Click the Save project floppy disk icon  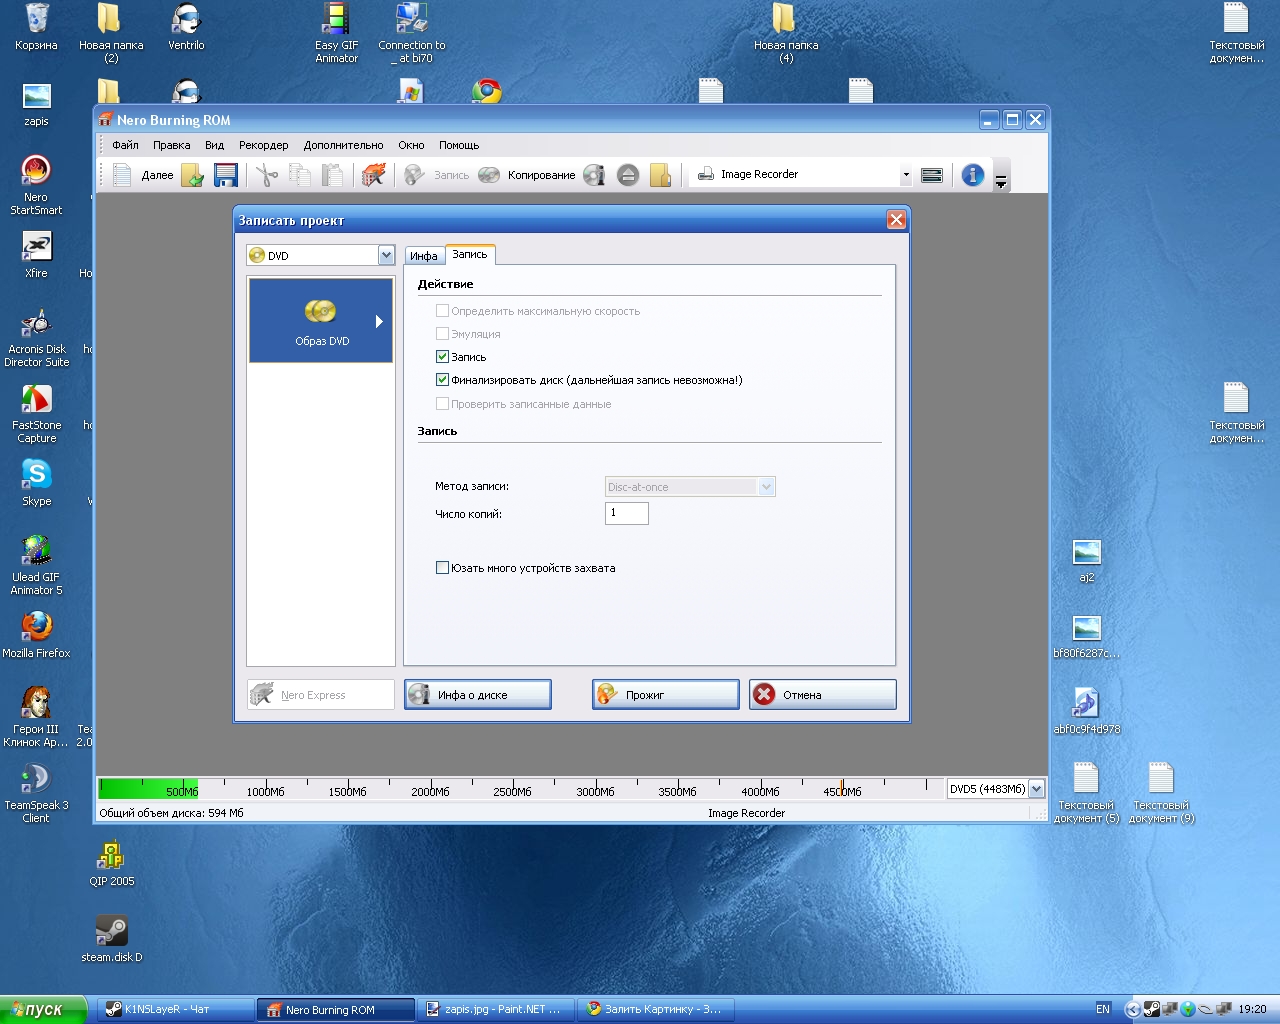(226, 175)
